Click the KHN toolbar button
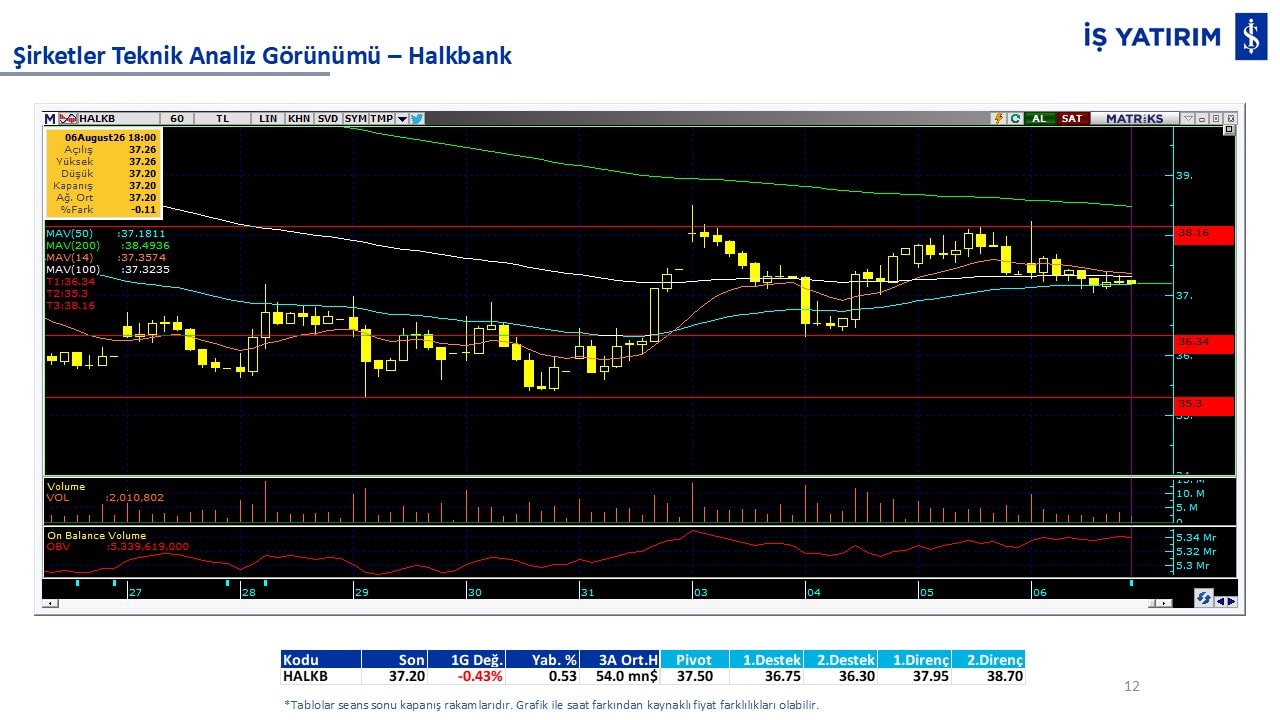Screen dimensions: 1280x720 point(298,118)
